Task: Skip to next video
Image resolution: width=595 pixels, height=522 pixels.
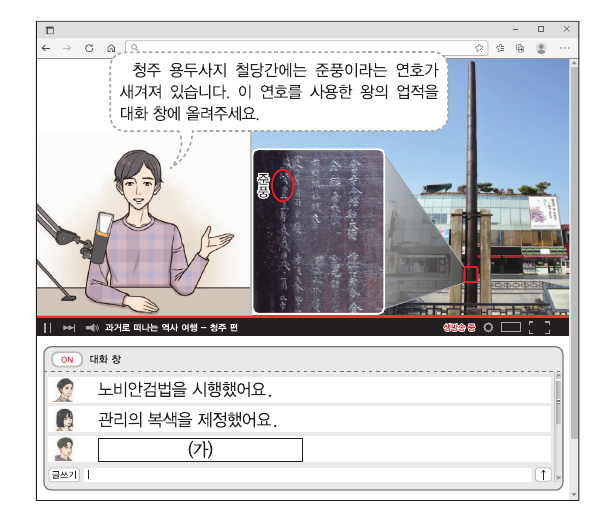Action: (69, 327)
